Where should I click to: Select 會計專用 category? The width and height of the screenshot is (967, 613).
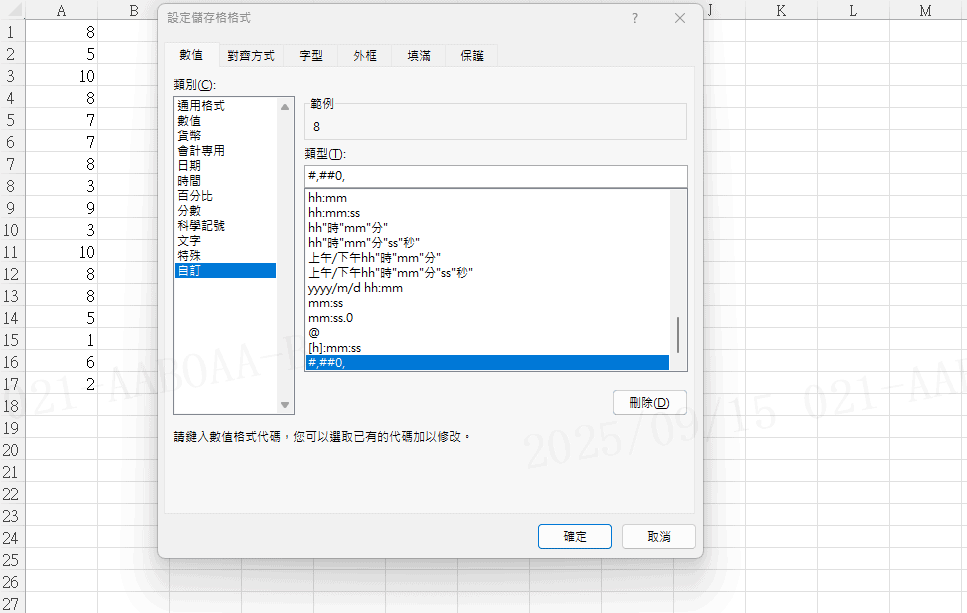[201, 151]
